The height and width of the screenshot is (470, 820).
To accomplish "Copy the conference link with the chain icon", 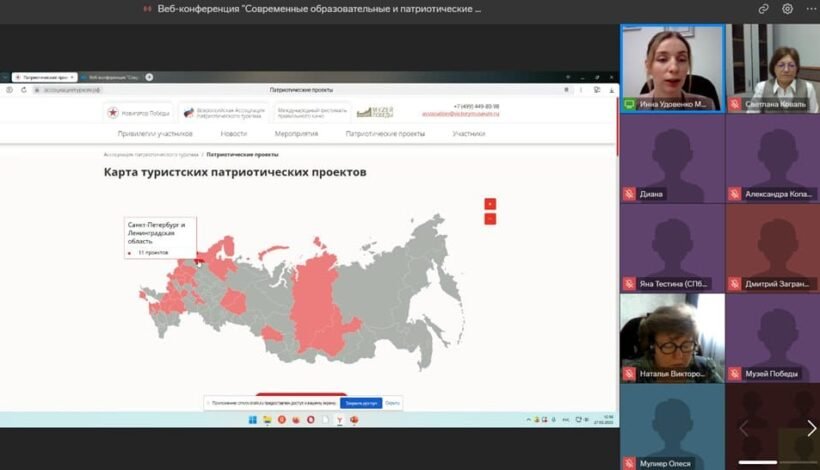I will [x=764, y=9].
